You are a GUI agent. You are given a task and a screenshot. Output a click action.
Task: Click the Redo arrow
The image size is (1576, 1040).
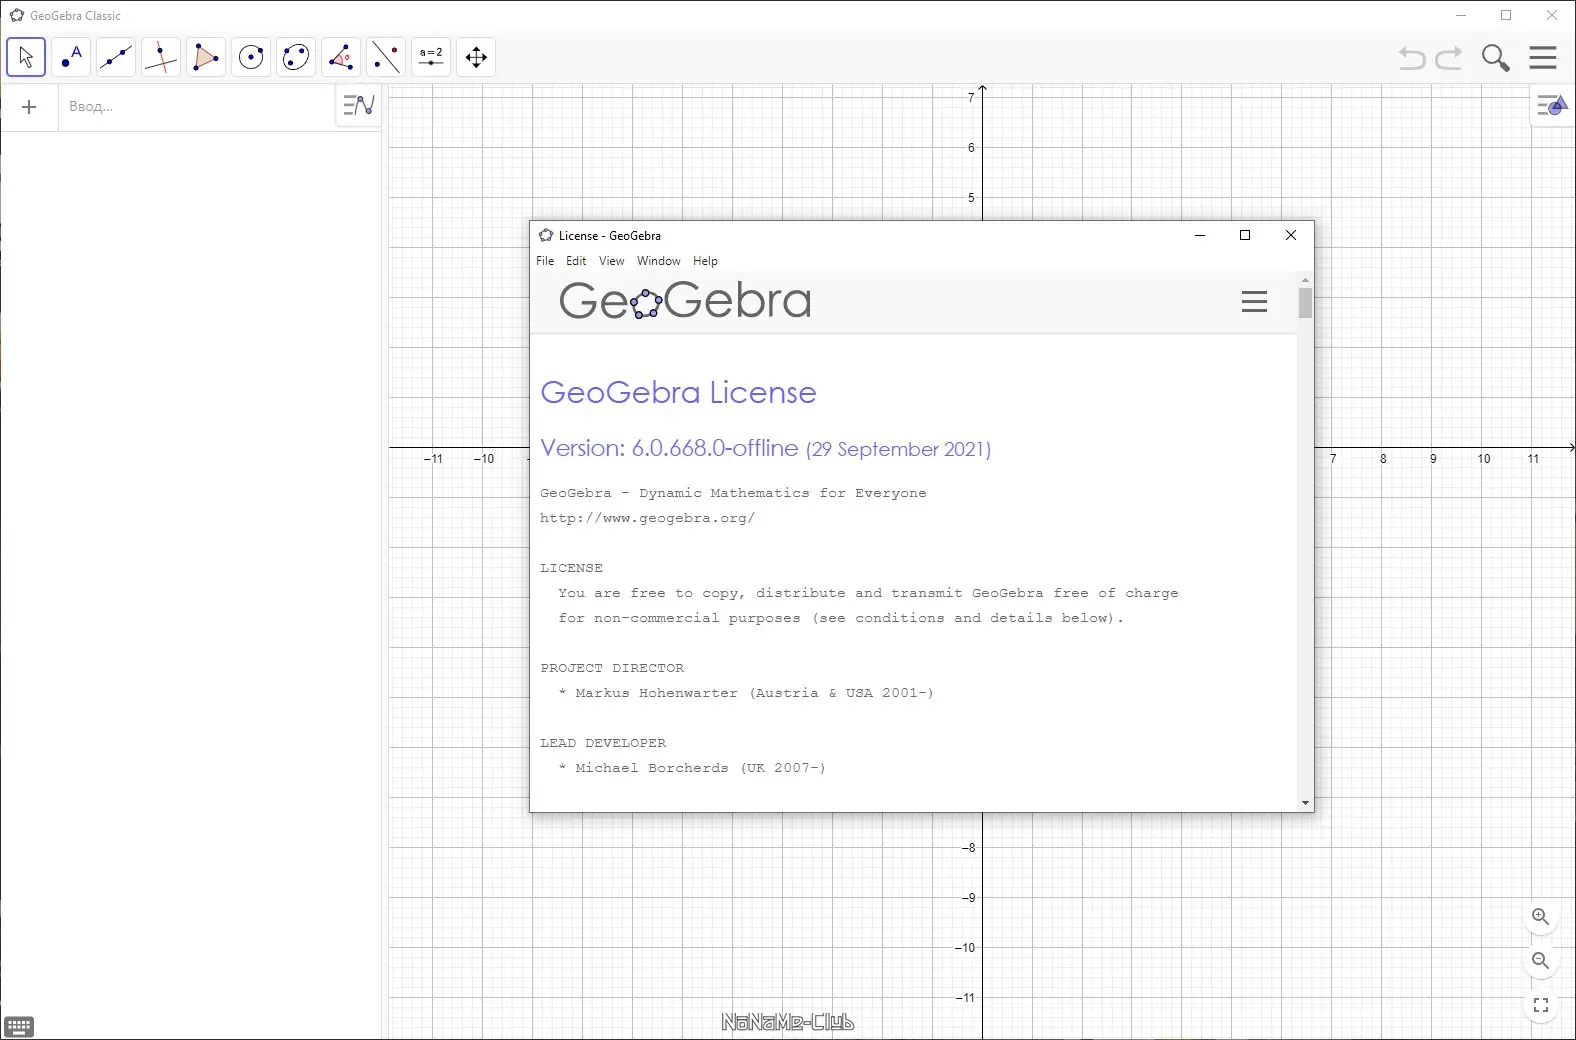click(1449, 58)
